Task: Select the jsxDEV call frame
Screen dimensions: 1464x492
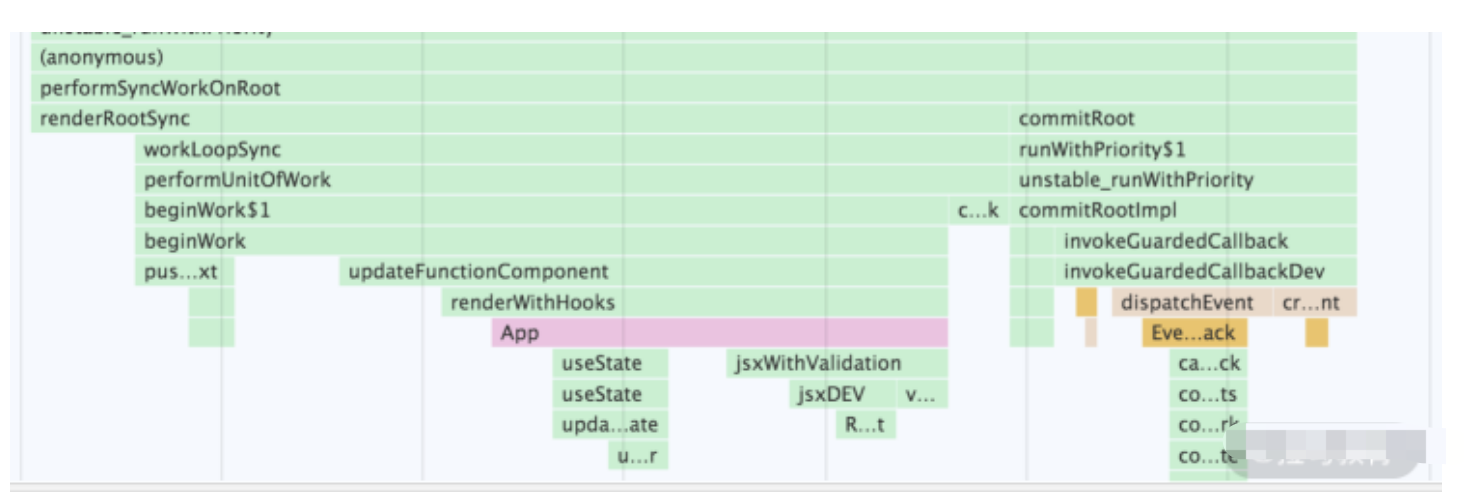Action: tap(831, 395)
